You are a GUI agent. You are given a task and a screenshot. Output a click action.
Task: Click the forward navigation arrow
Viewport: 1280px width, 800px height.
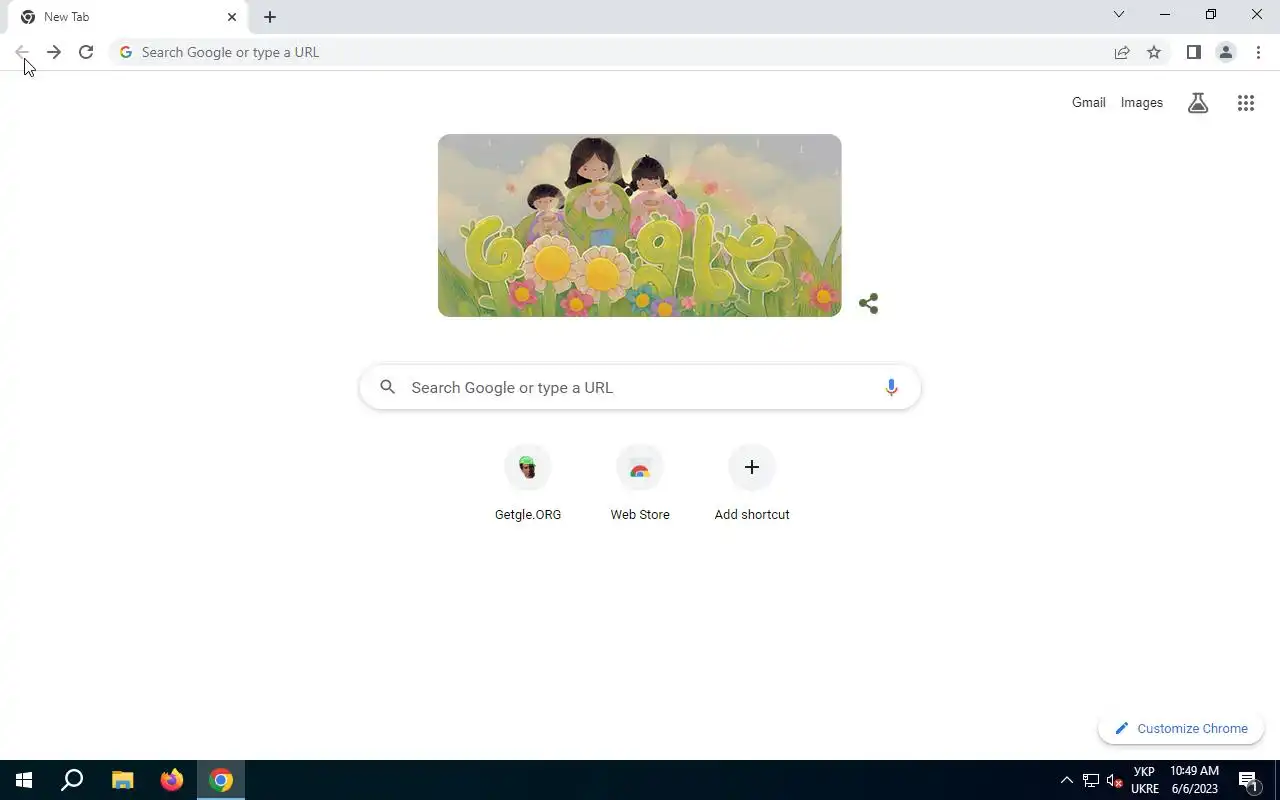click(x=54, y=52)
